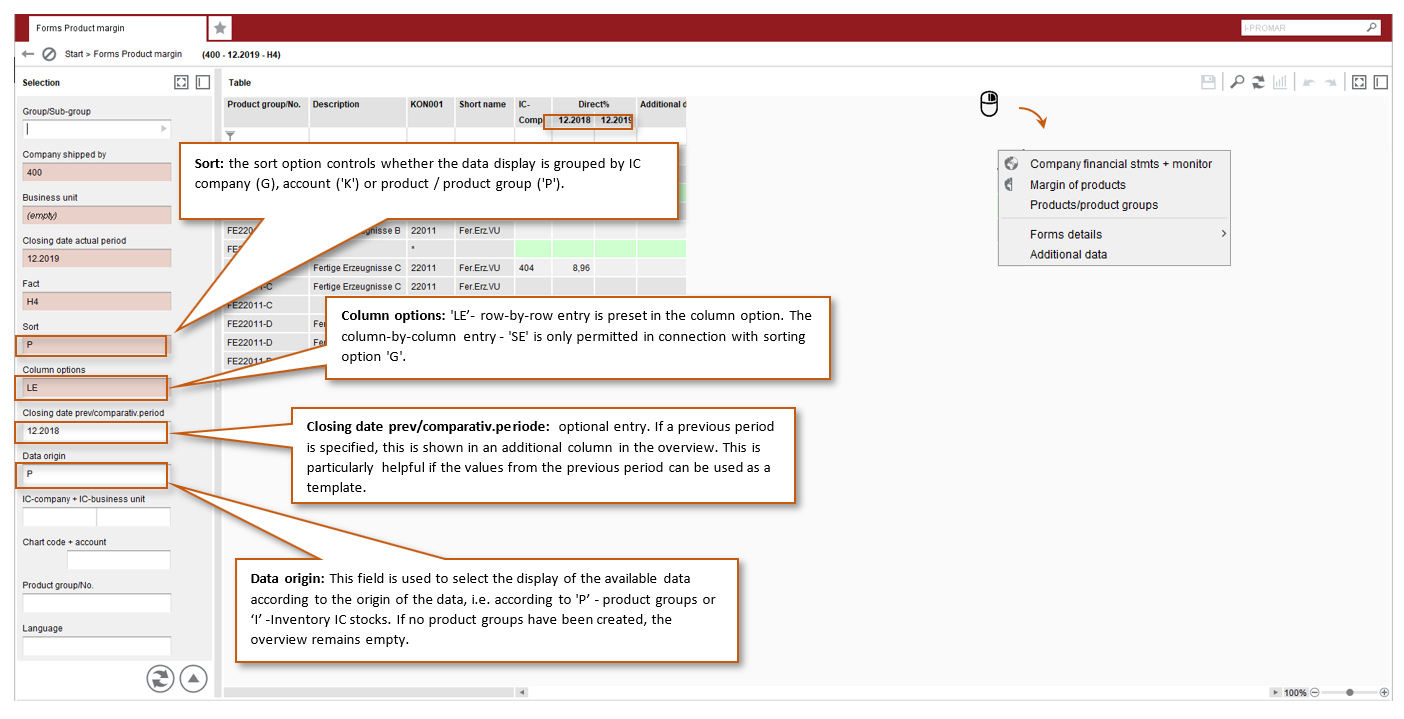Click 100% zoom level text
Viewport: 1404px width, 719px height.
click(x=1295, y=693)
